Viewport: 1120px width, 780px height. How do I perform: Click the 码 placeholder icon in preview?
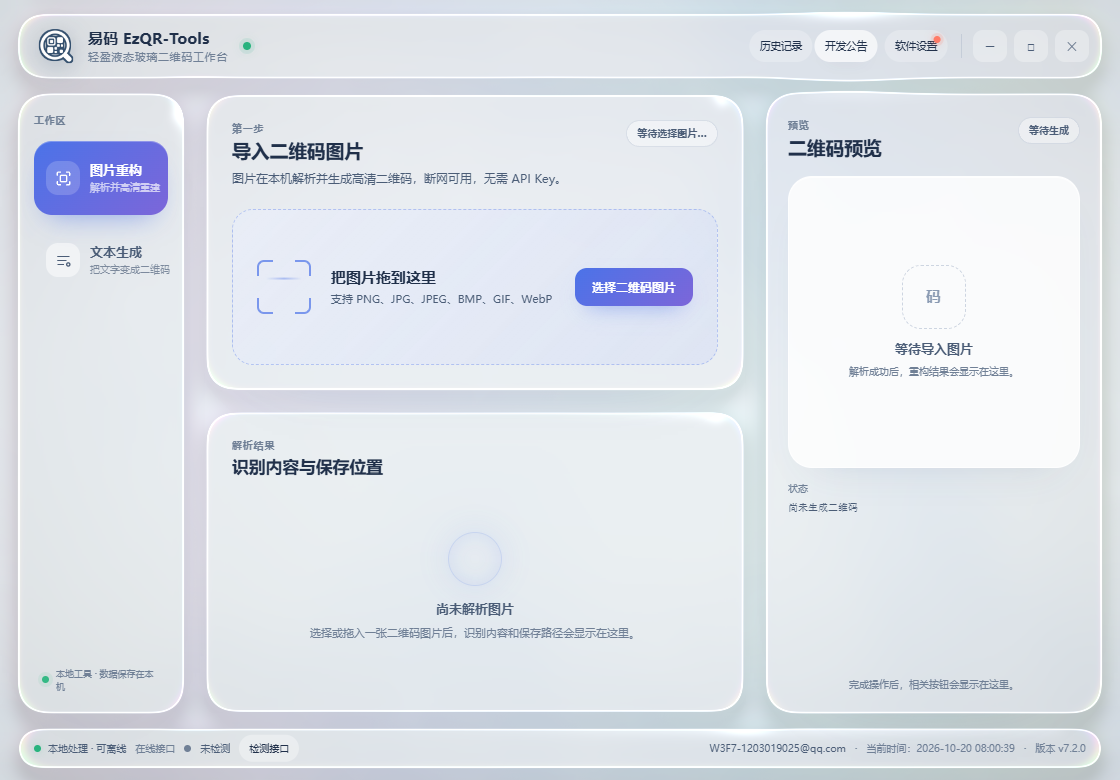pyautogui.click(x=934, y=297)
